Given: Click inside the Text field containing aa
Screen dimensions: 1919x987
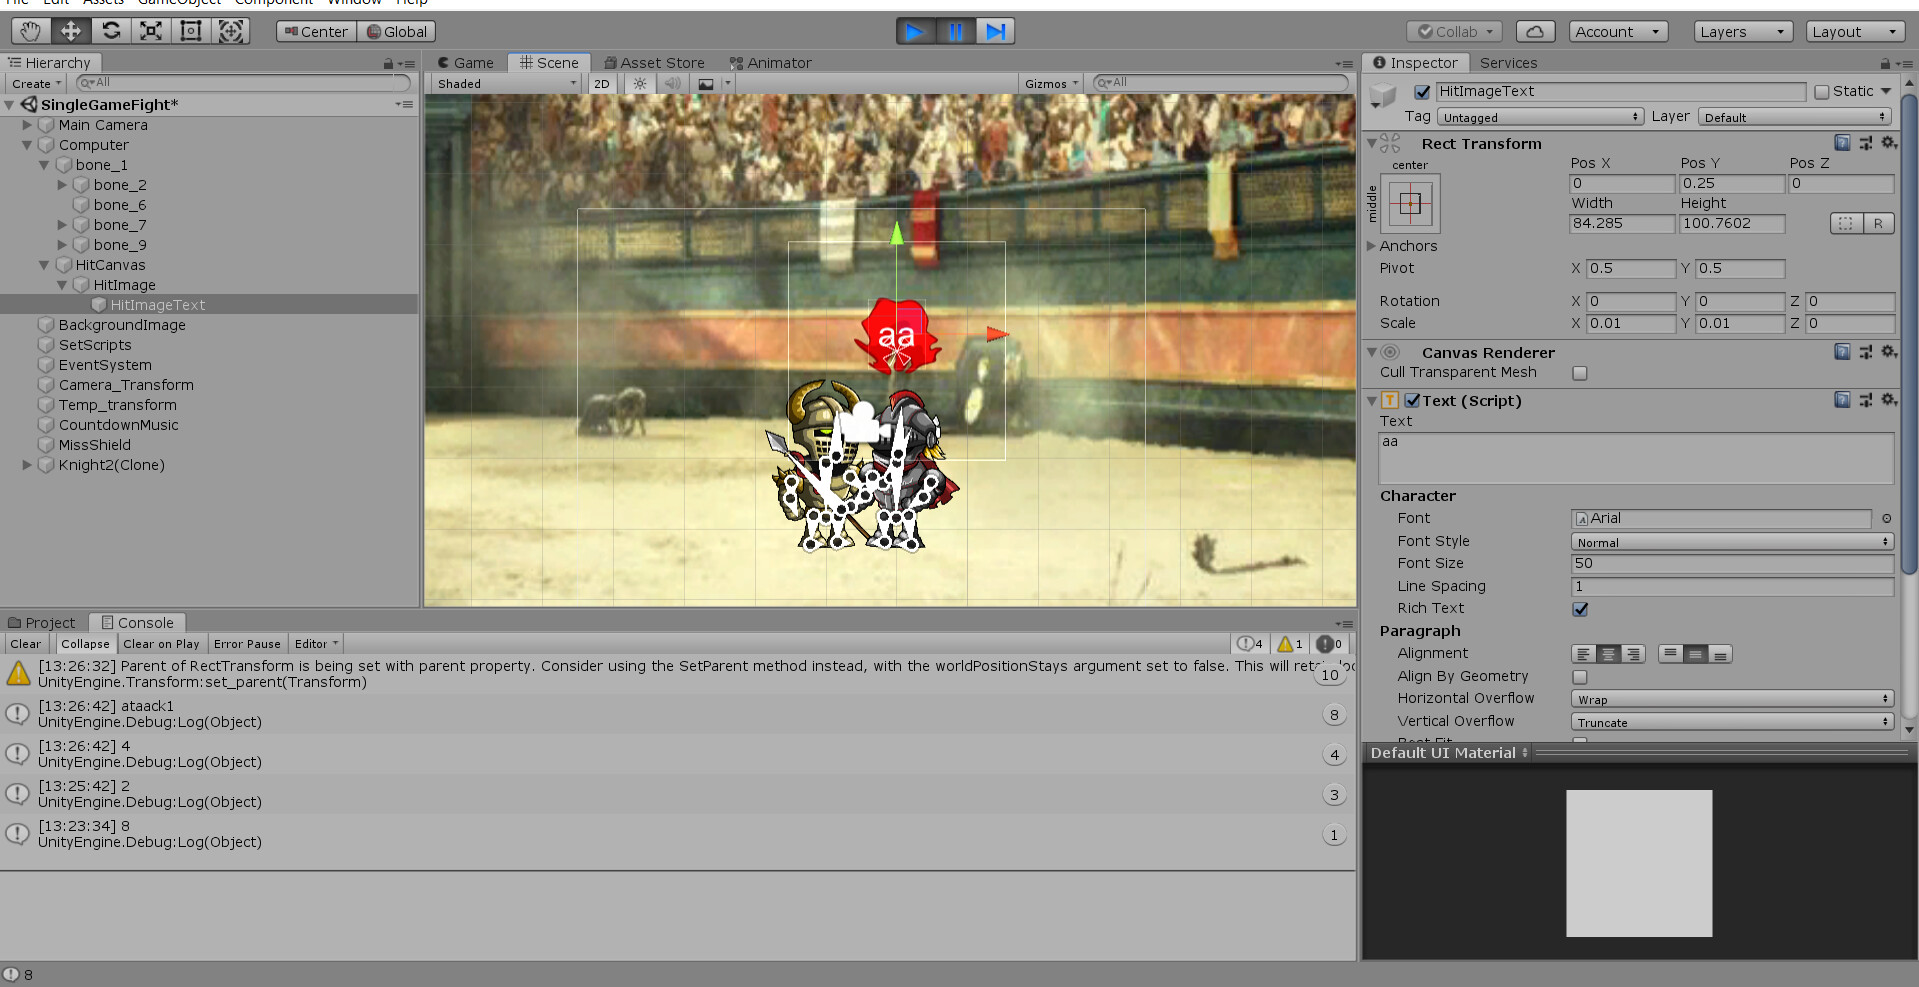Looking at the screenshot, I should click(x=1634, y=458).
